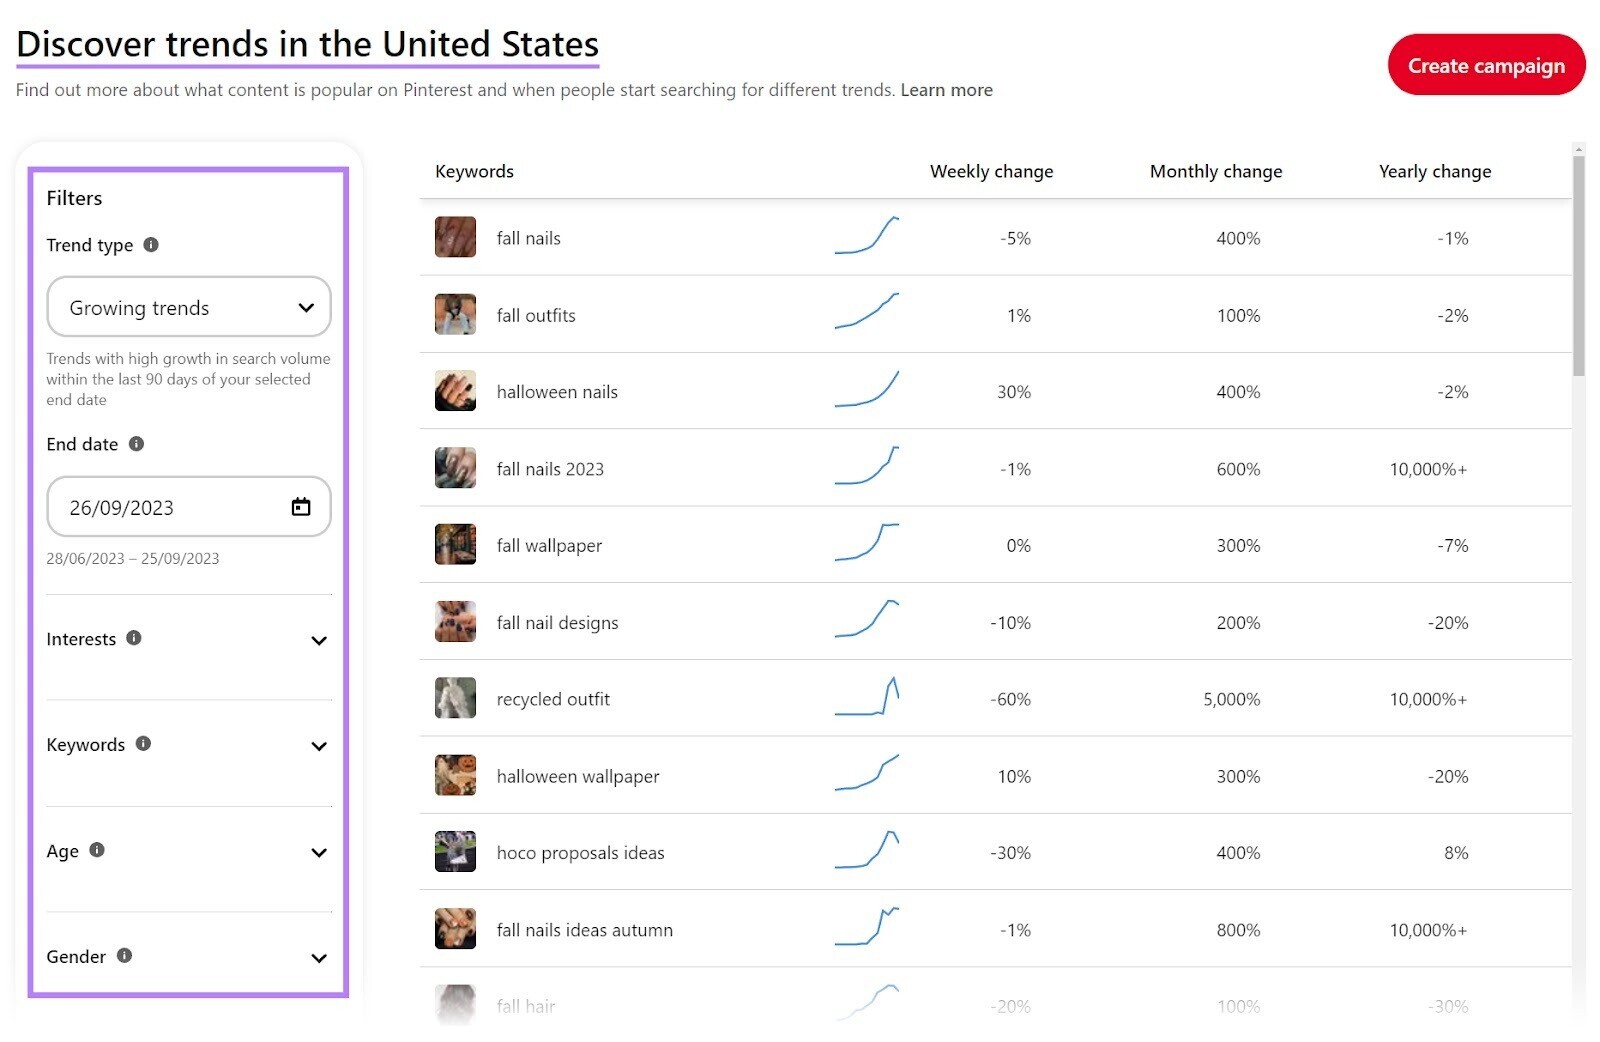This screenshot has height=1042, width=1600.
Task: Expand the Interests filter section
Action: click(x=318, y=640)
